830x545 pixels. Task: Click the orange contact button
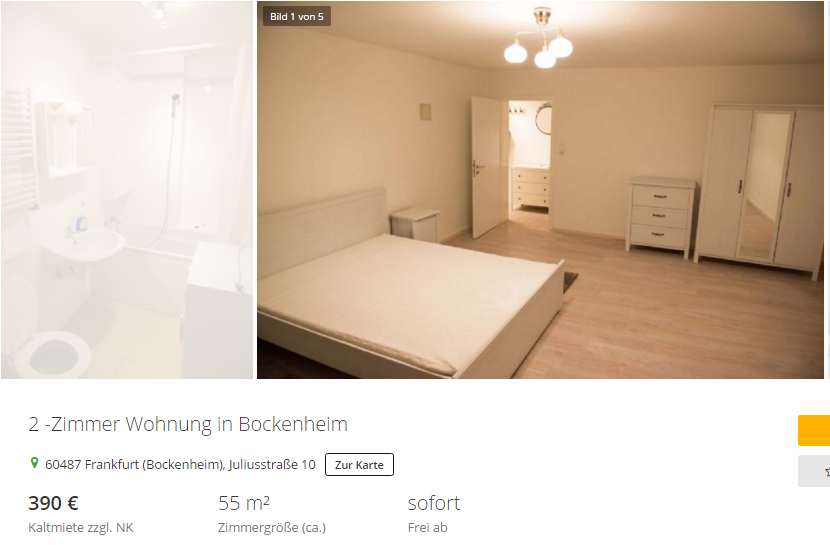[x=814, y=431]
